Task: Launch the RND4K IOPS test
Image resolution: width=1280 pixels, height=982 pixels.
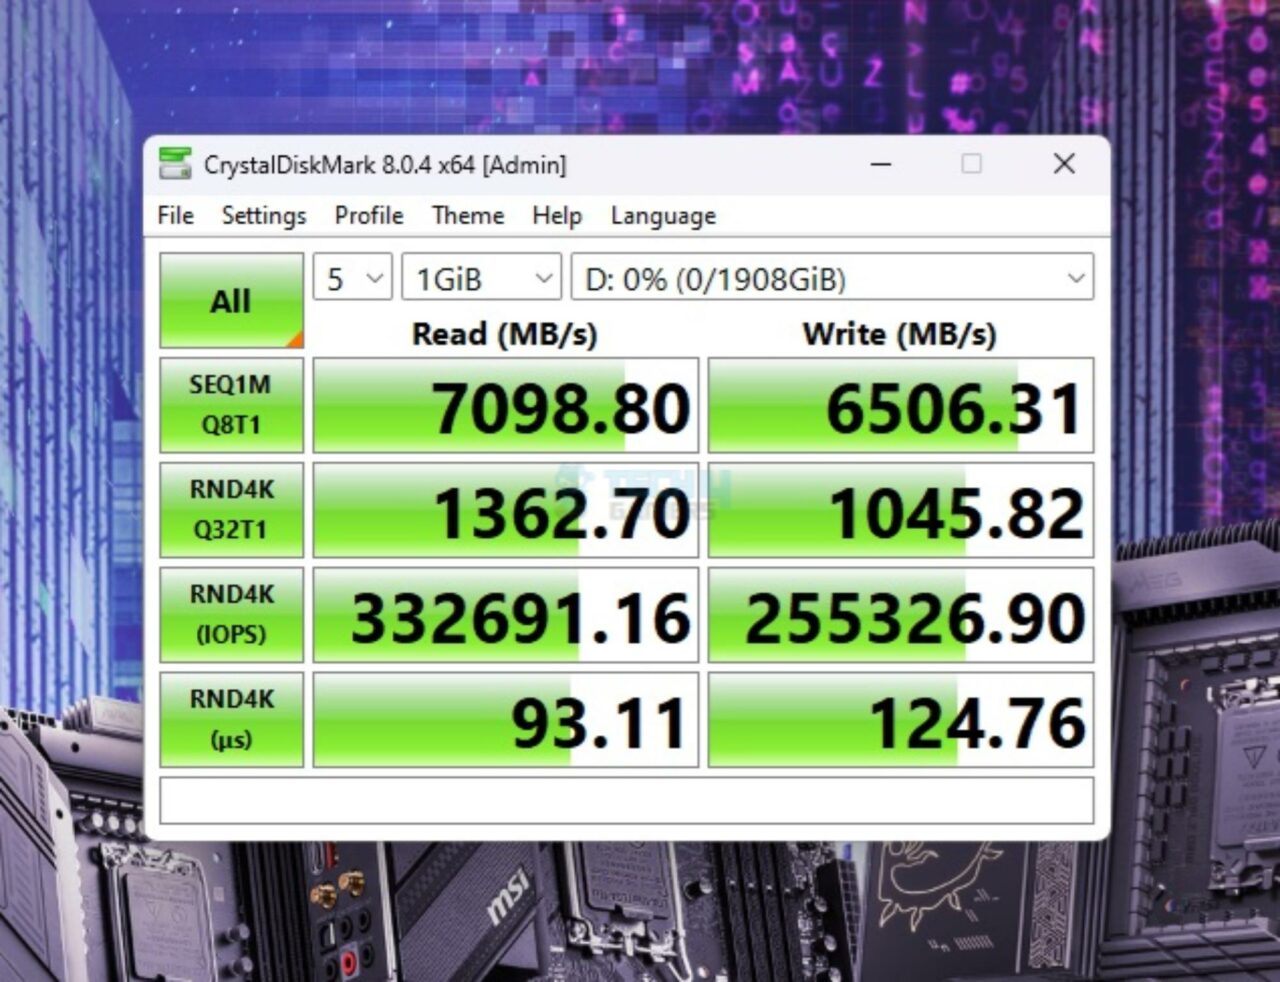Action: 231,614
